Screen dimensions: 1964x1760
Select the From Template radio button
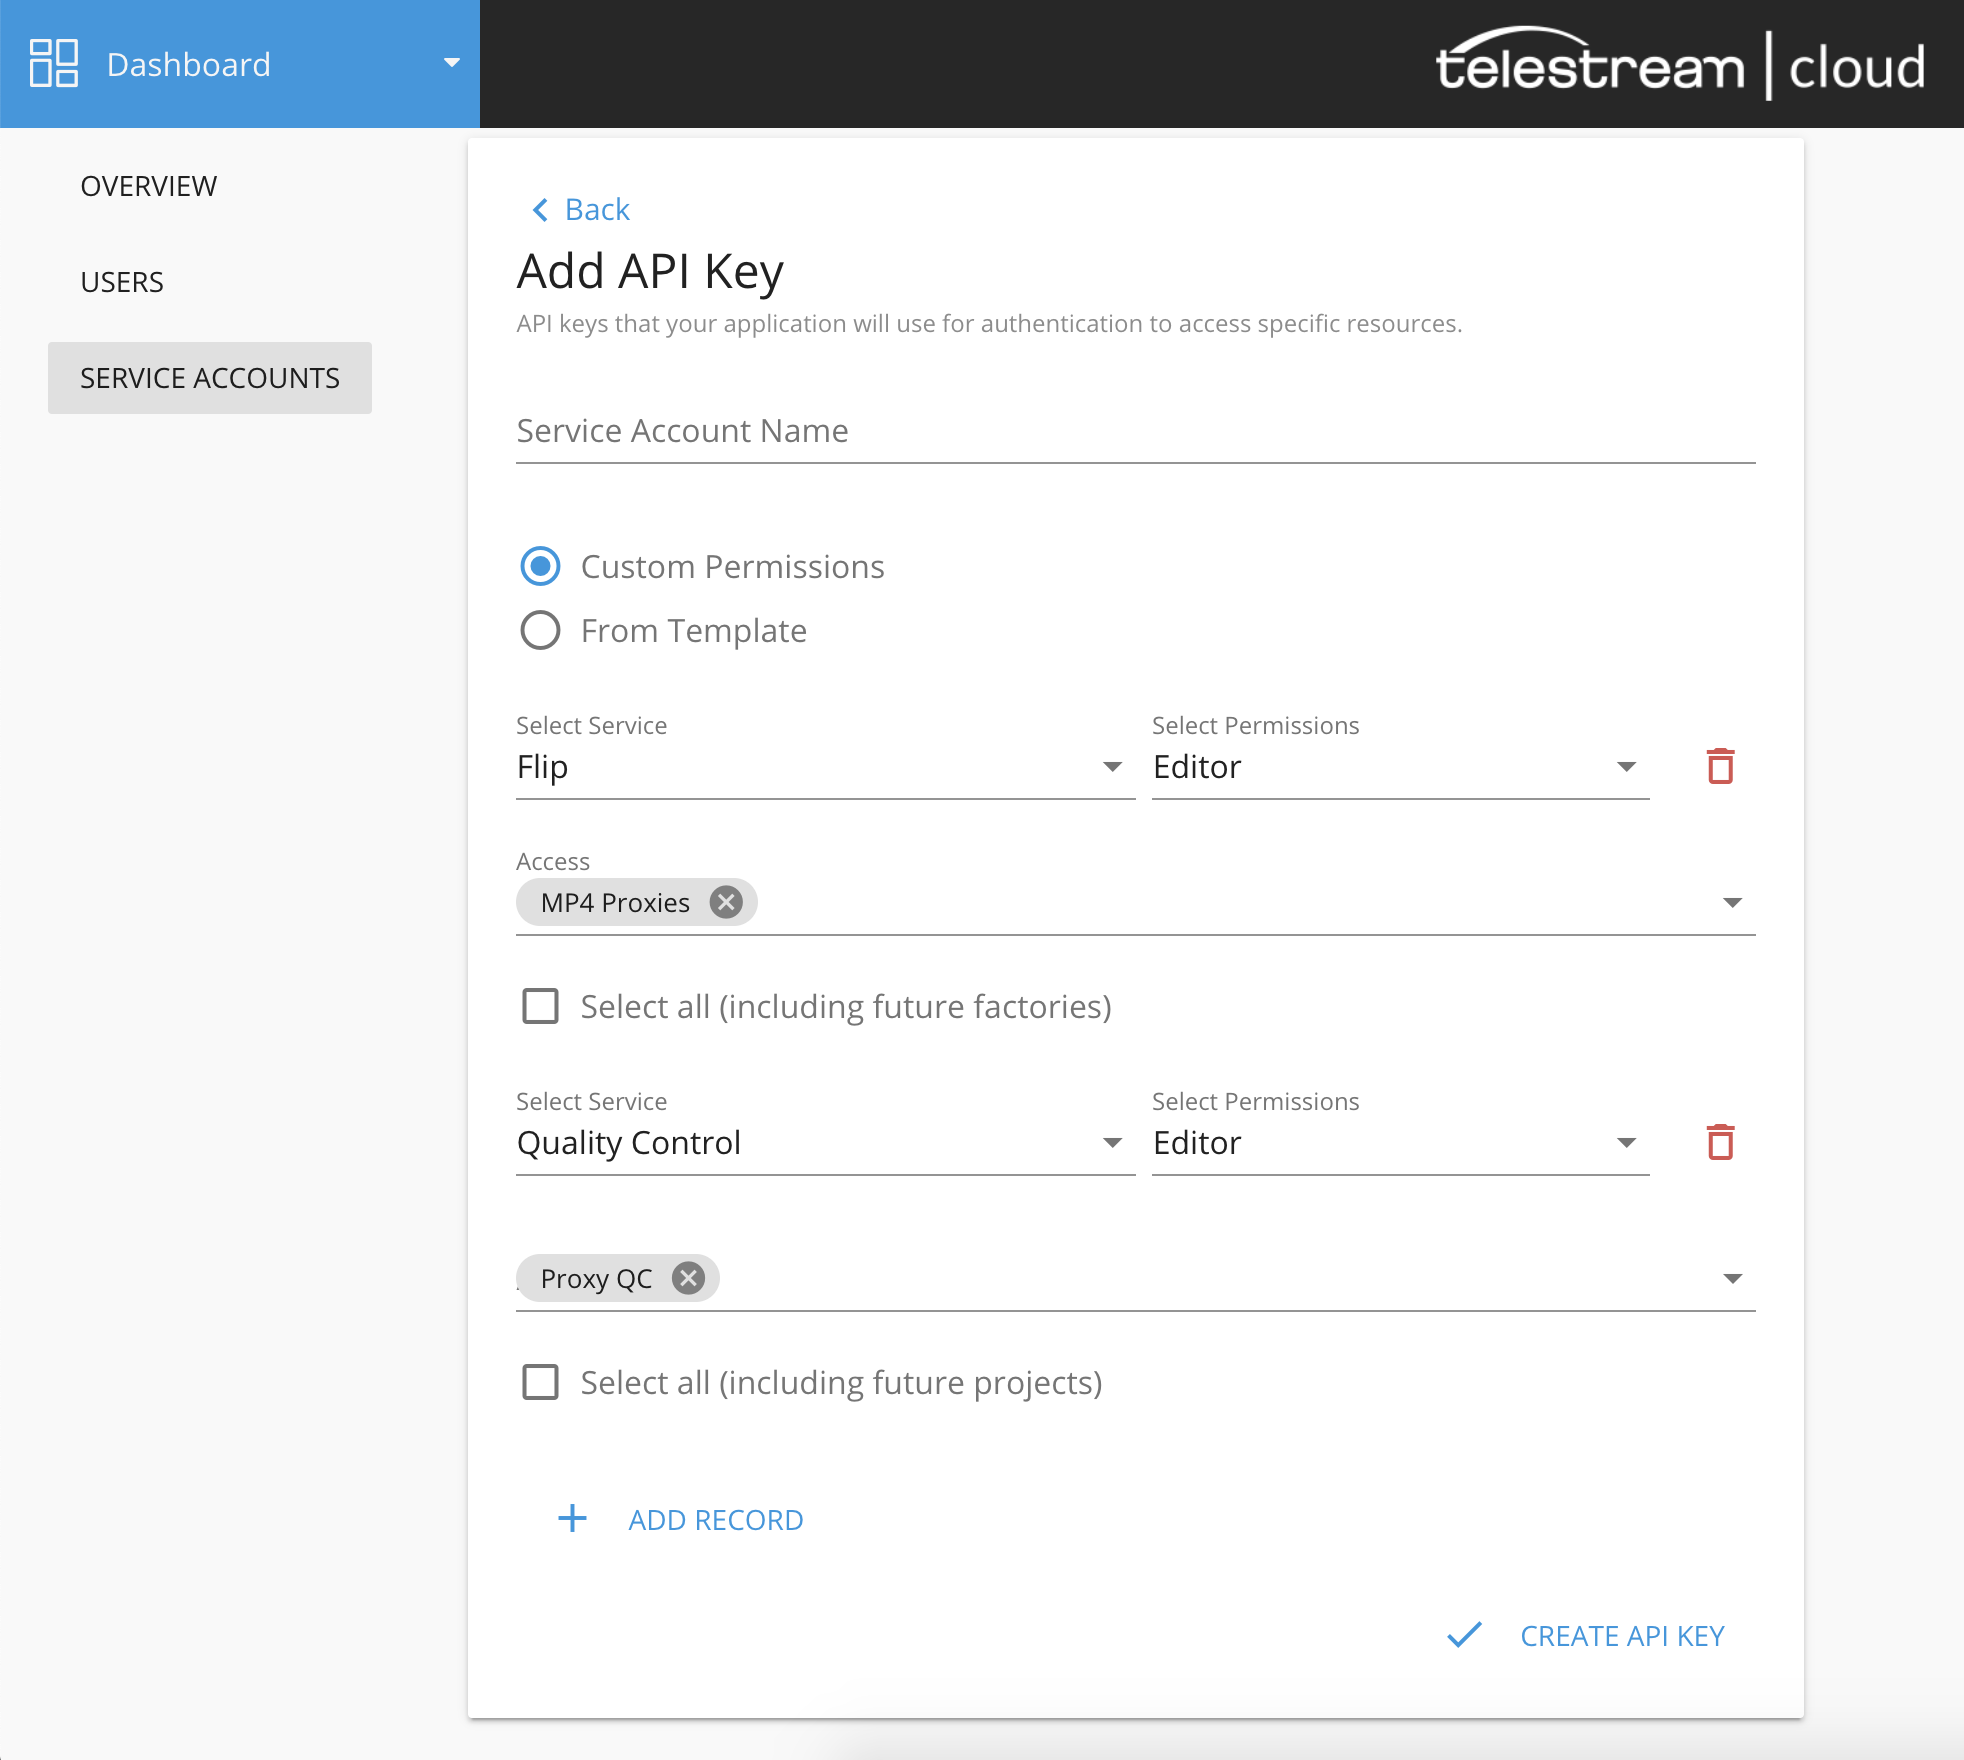[x=541, y=630]
